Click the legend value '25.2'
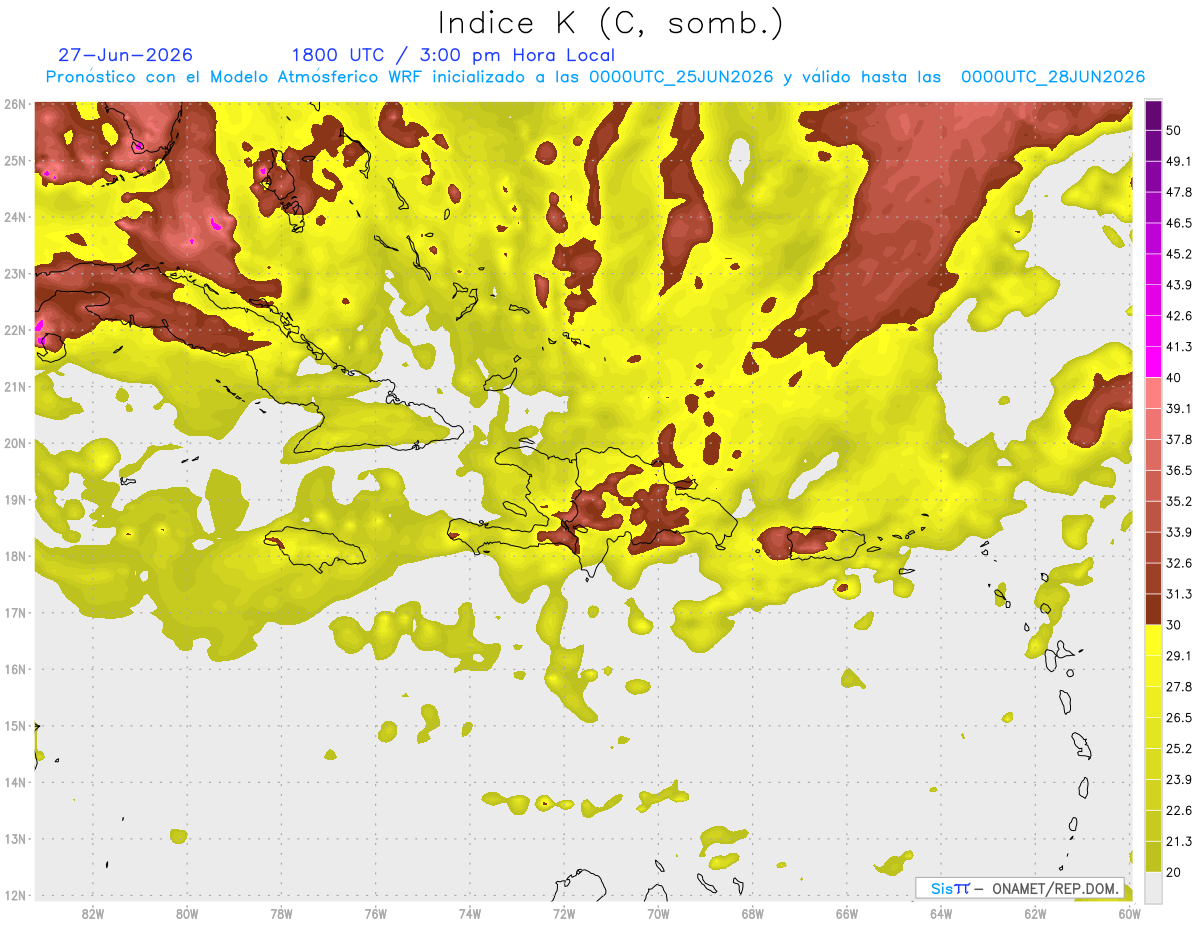The width and height of the screenshot is (1200, 927). point(1179,749)
